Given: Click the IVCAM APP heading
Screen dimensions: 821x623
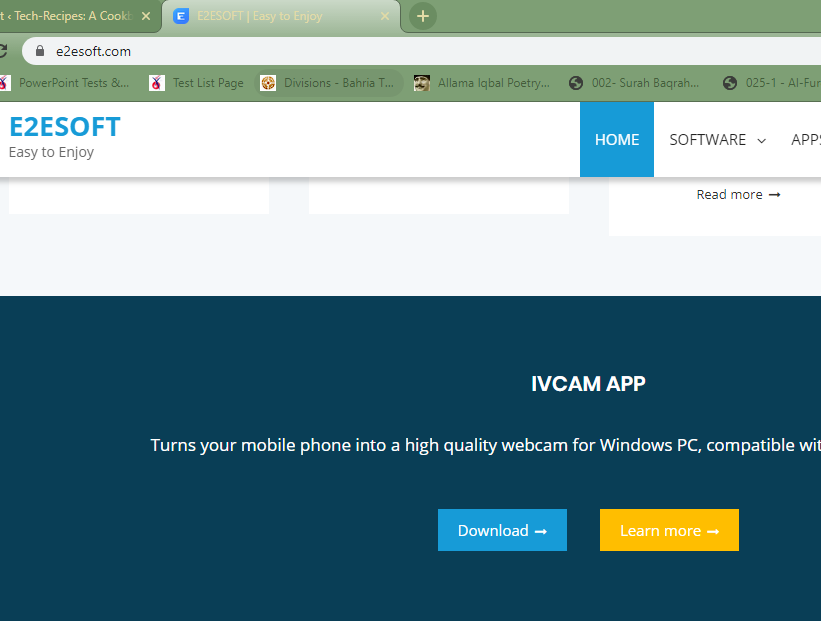Looking at the screenshot, I should [588, 384].
